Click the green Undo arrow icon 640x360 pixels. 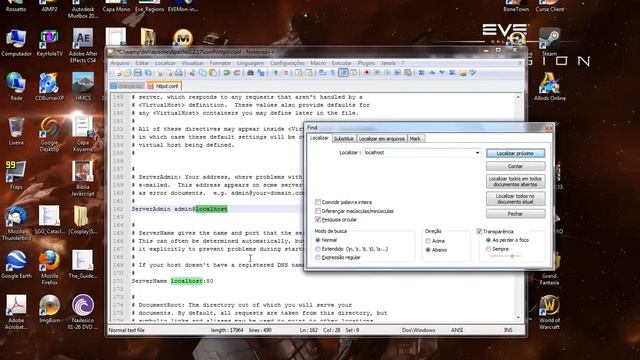(226, 73)
